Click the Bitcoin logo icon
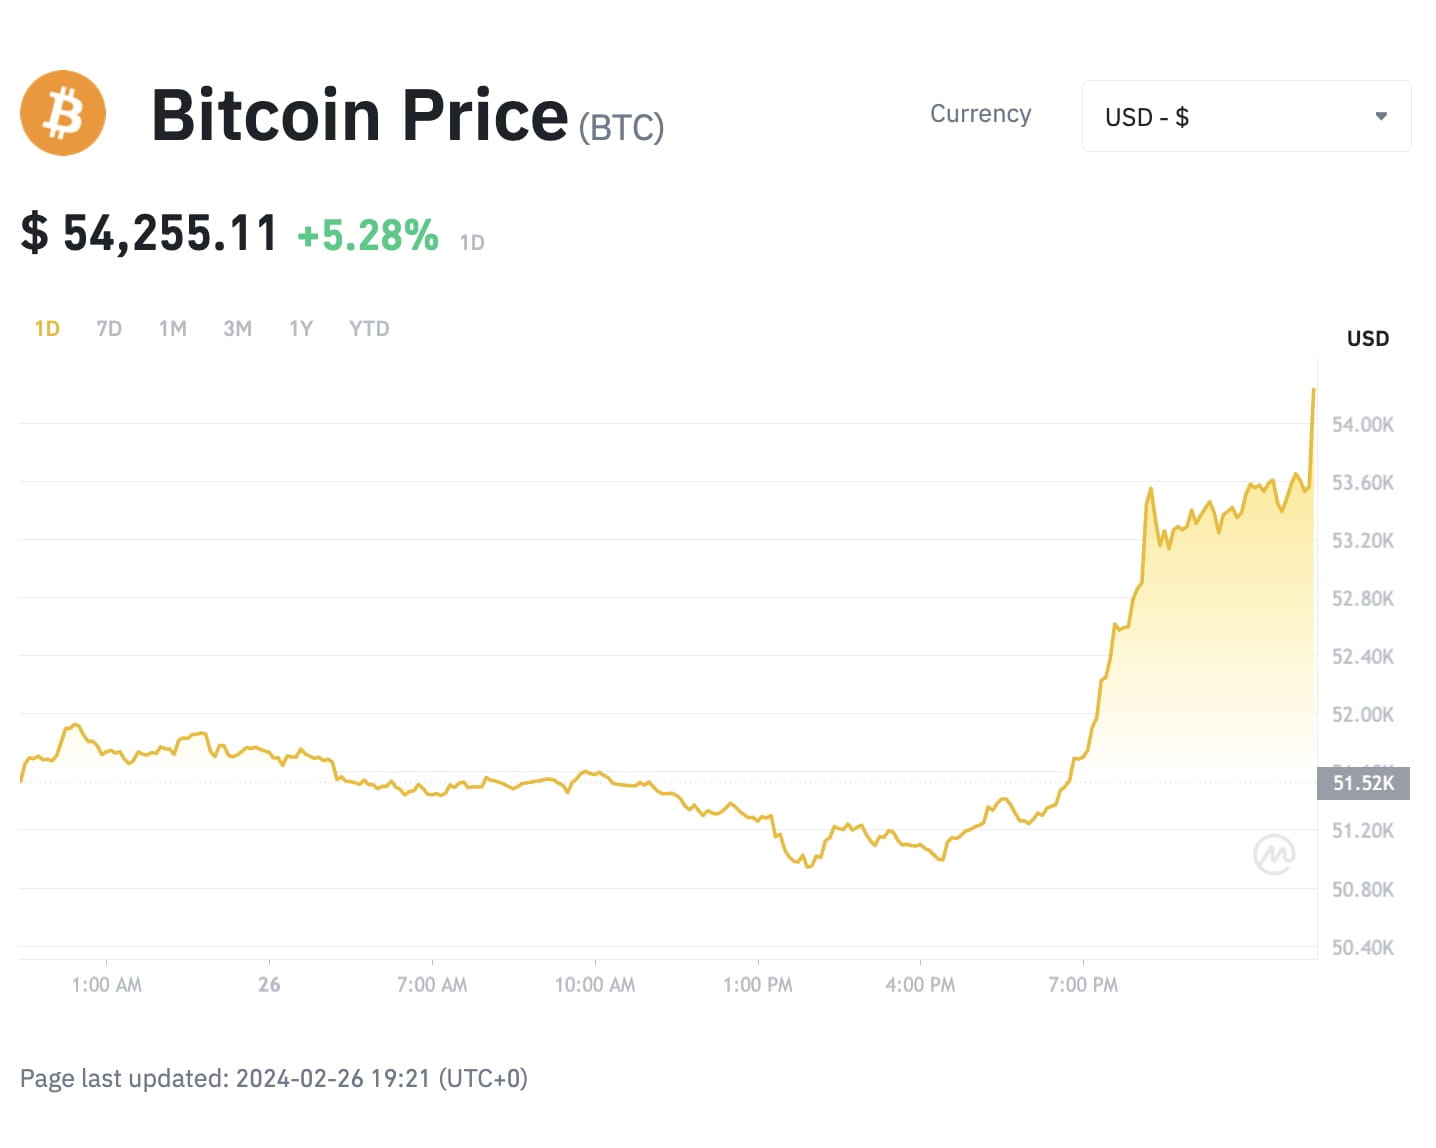 (x=62, y=113)
